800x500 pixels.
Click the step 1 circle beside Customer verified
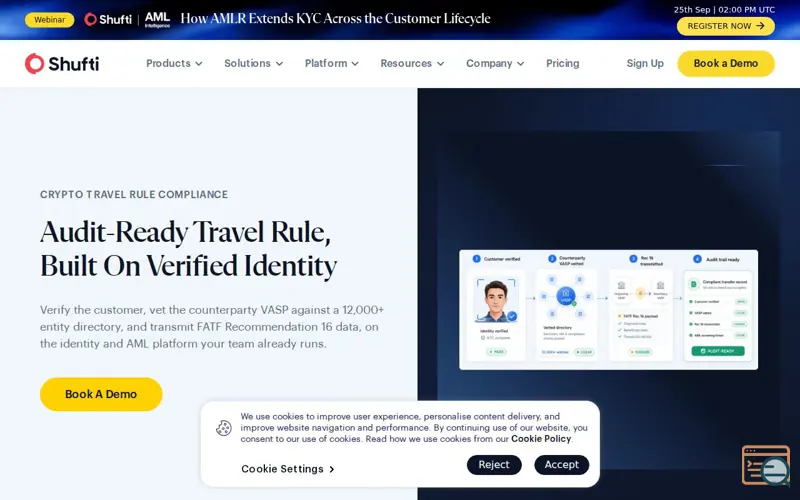point(477,259)
